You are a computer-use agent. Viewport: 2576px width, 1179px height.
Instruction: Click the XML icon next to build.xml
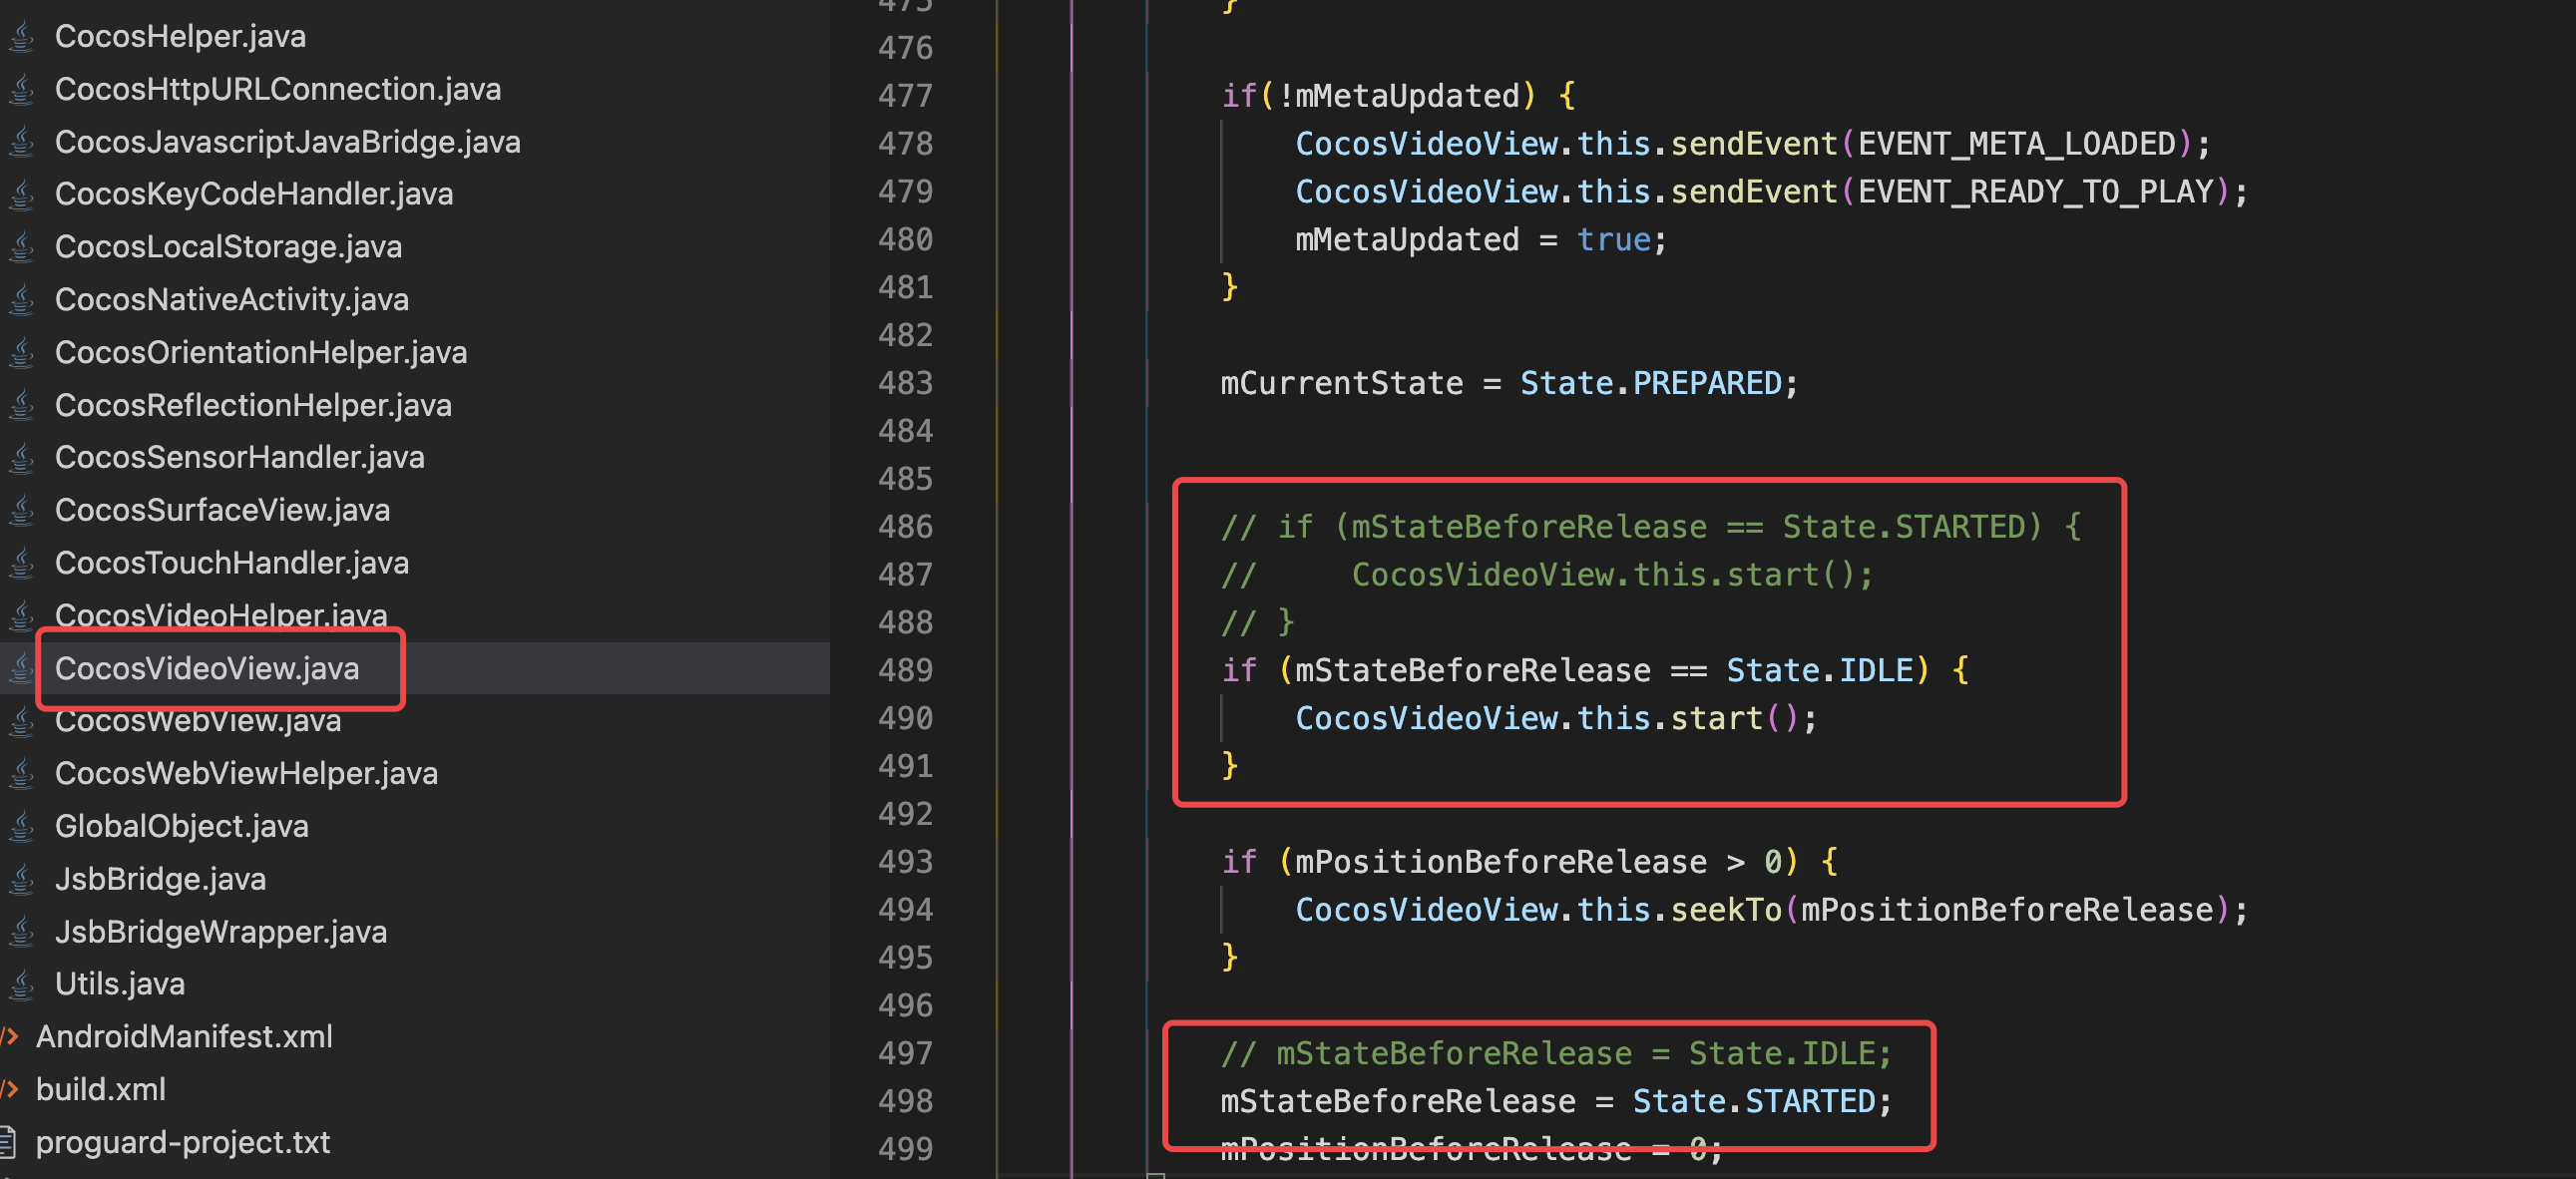pyautogui.click(x=10, y=1089)
